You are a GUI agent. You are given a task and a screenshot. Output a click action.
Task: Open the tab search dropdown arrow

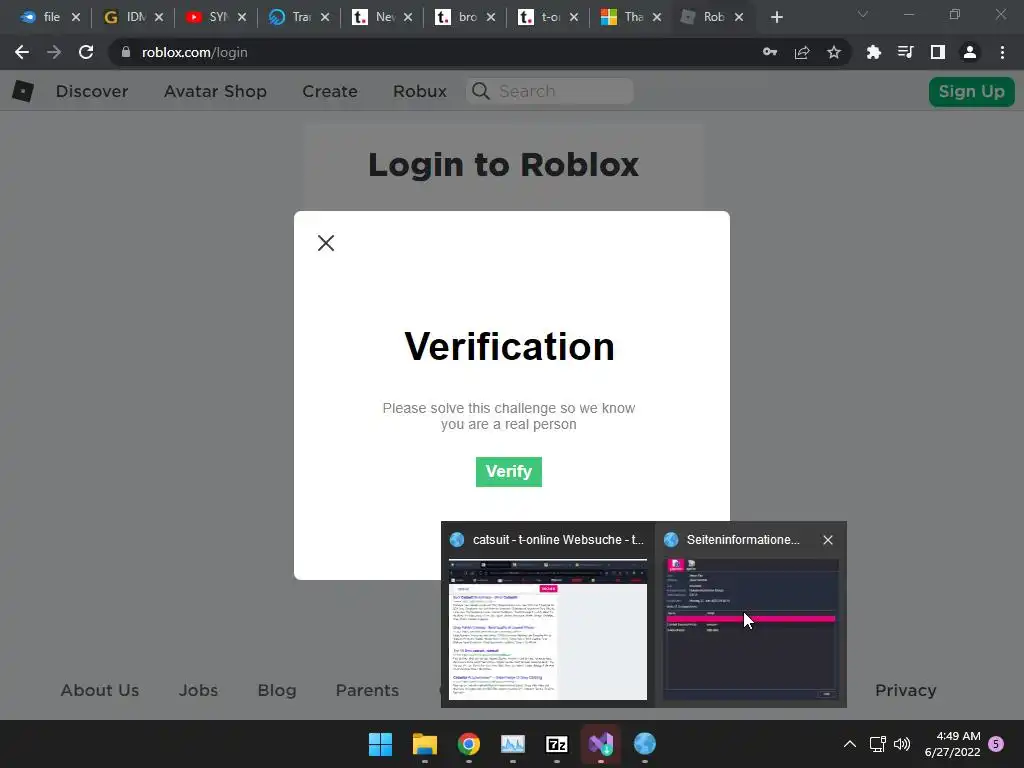point(863,14)
